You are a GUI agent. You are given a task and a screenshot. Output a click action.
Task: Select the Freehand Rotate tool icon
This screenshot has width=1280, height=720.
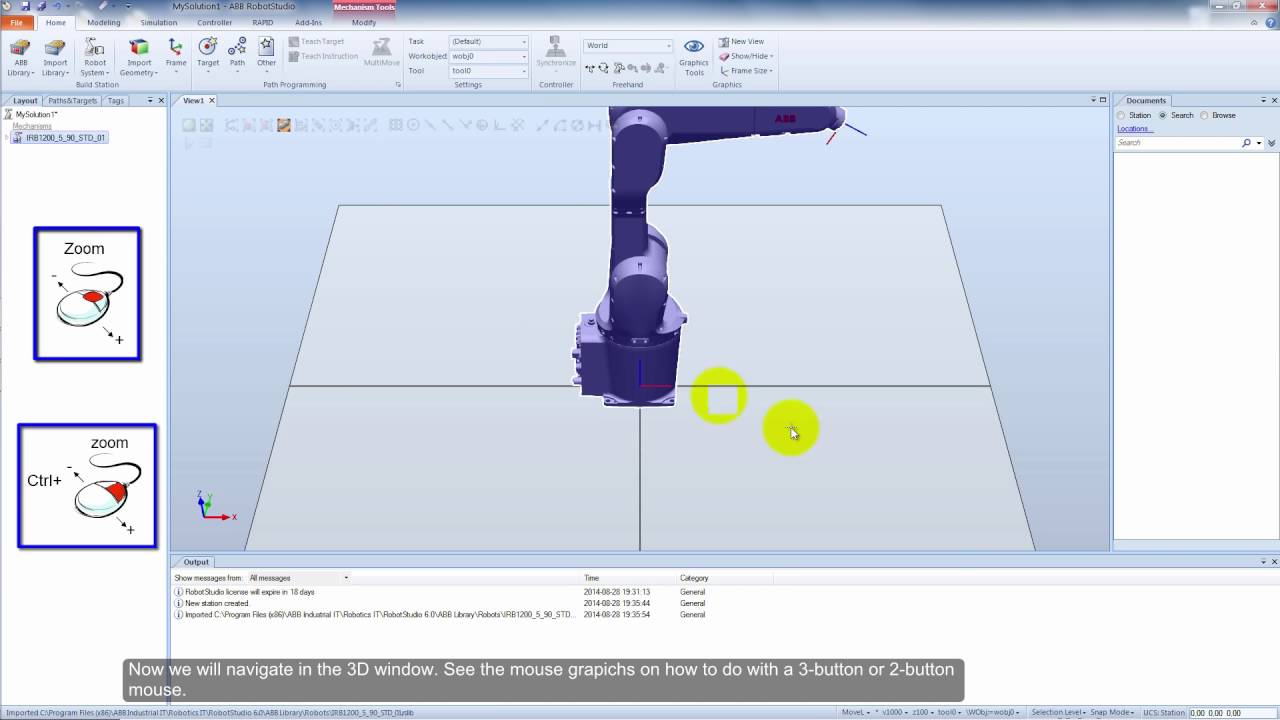[x=604, y=68]
